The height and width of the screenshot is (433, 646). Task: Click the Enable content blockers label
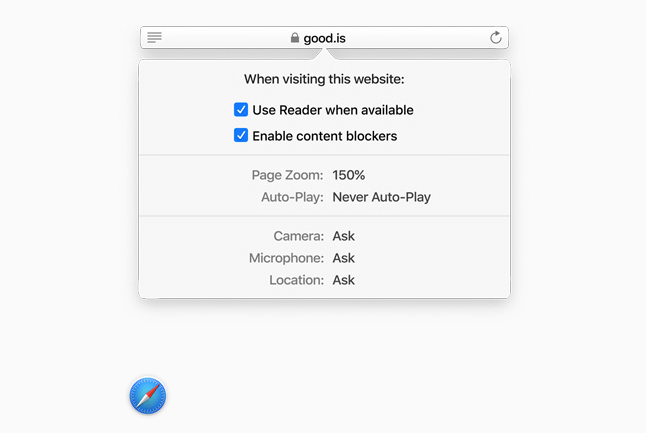(325, 136)
